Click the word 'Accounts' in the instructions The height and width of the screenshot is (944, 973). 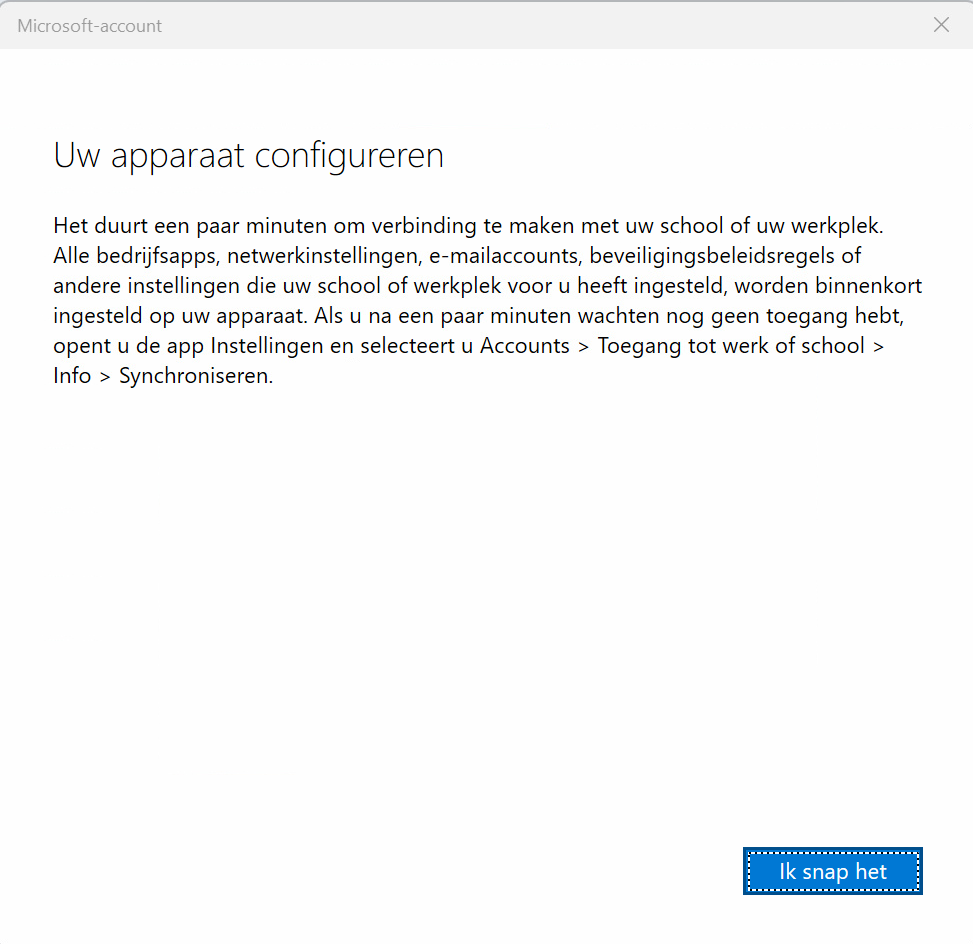tap(525, 346)
